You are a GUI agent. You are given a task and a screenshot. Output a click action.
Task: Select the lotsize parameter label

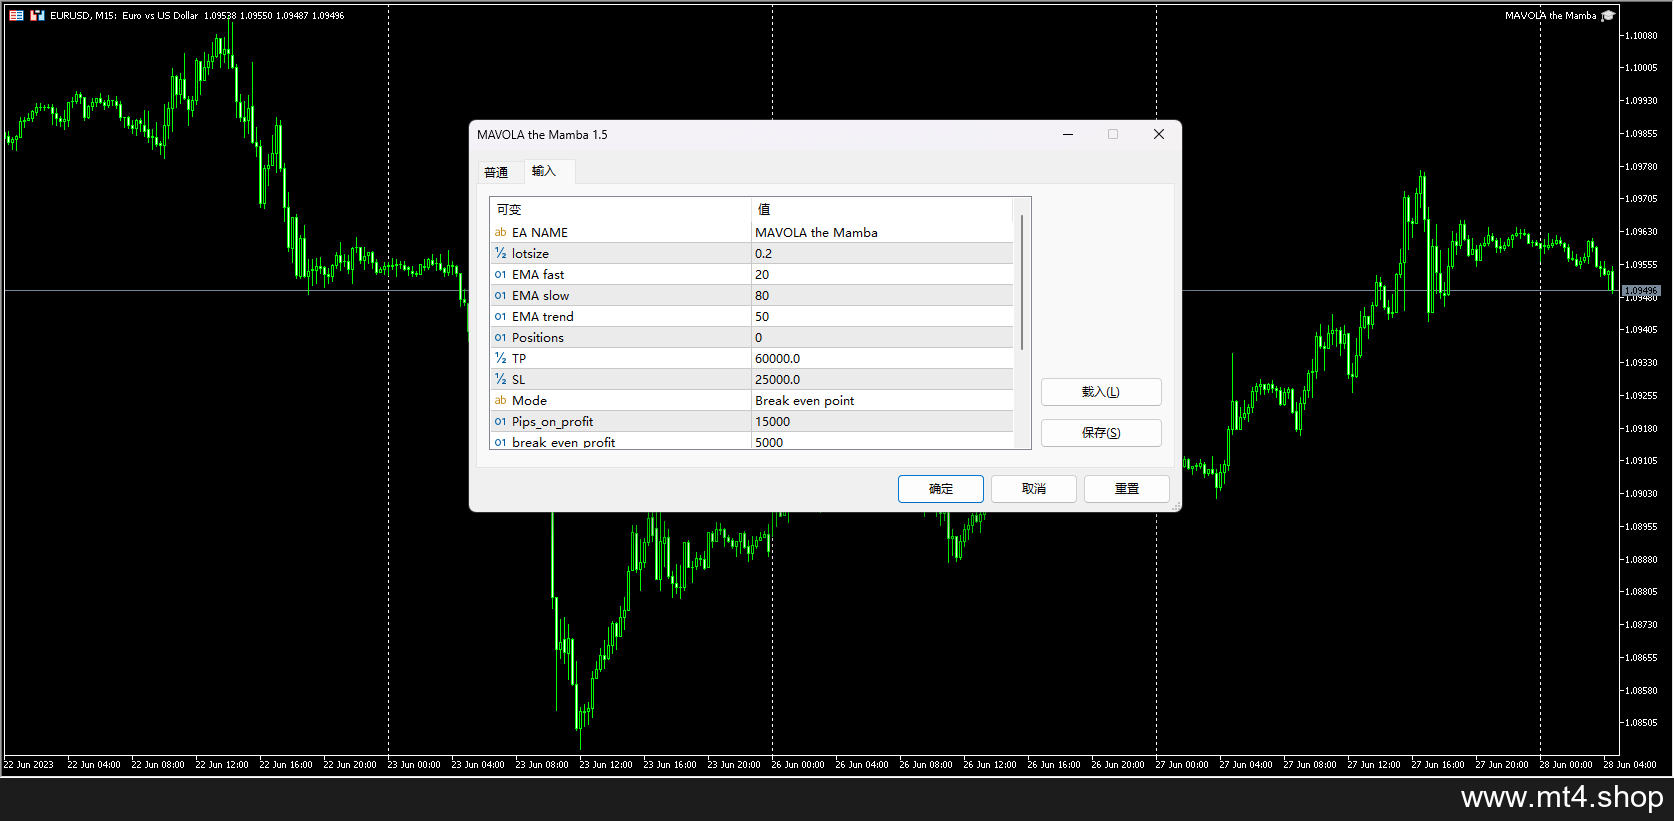click(x=530, y=254)
